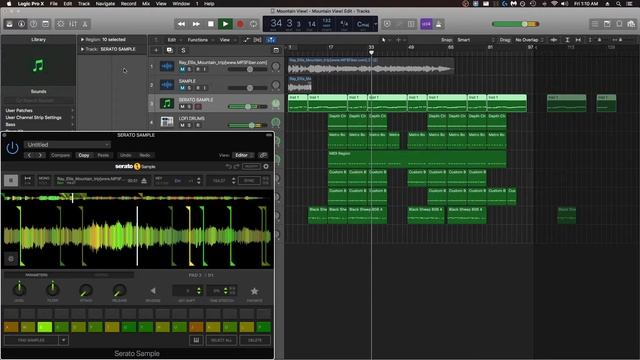
Task: Mute the LOFI DRUMS track
Action: [x=182, y=125]
